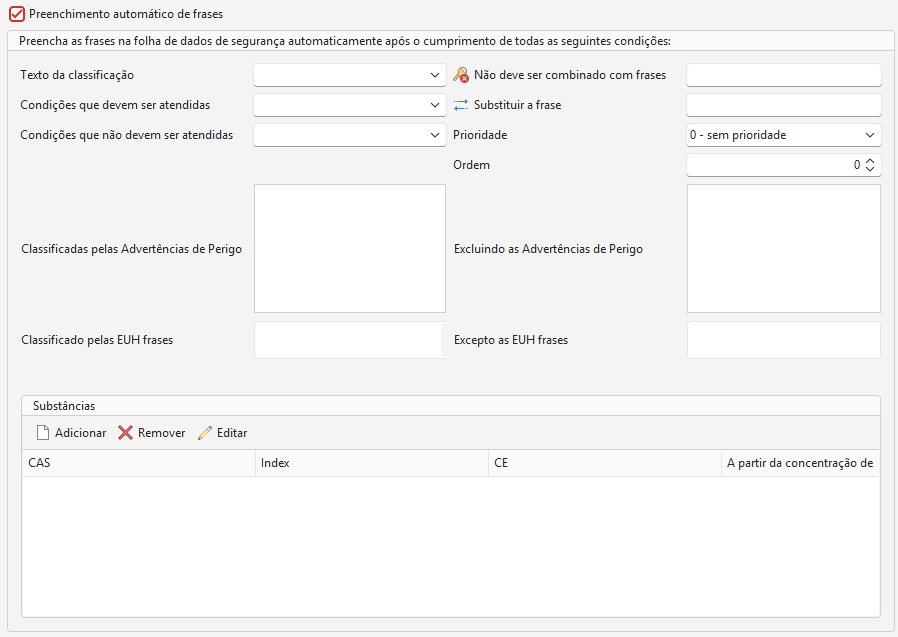898x637 pixels.
Task: Open the 'Texto da classificação' dropdown
Action: coord(350,75)
